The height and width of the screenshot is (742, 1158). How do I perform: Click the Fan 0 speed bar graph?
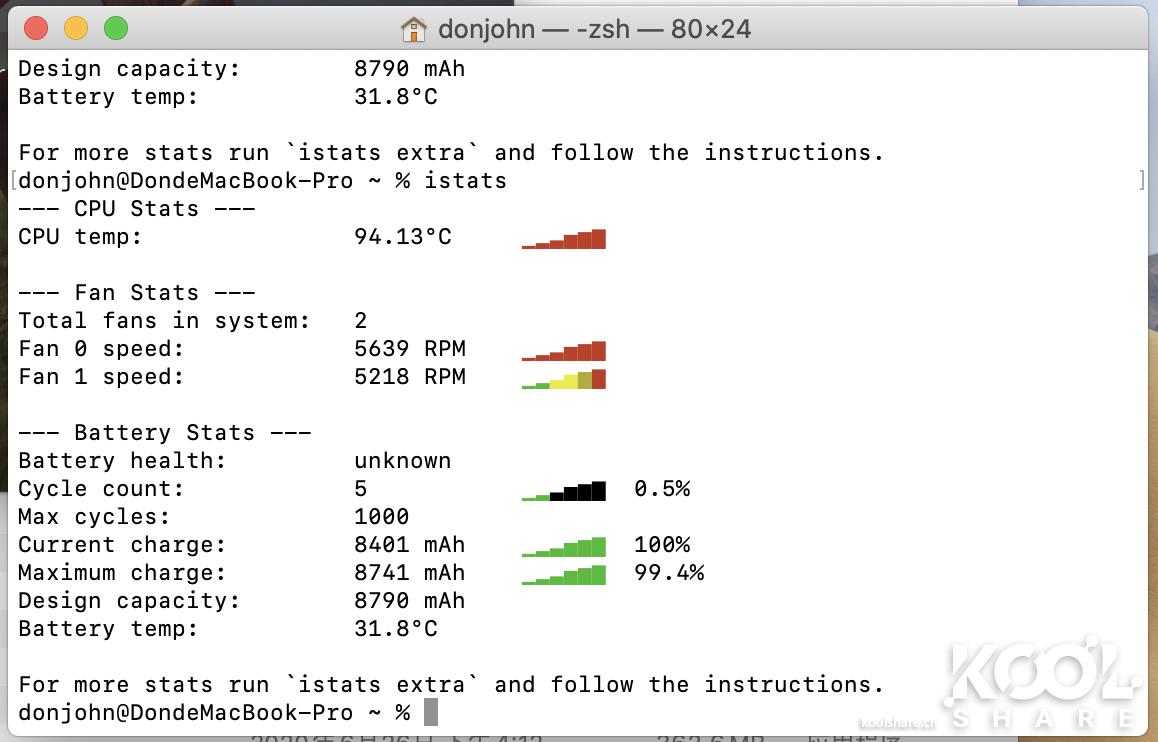point(563,349)
